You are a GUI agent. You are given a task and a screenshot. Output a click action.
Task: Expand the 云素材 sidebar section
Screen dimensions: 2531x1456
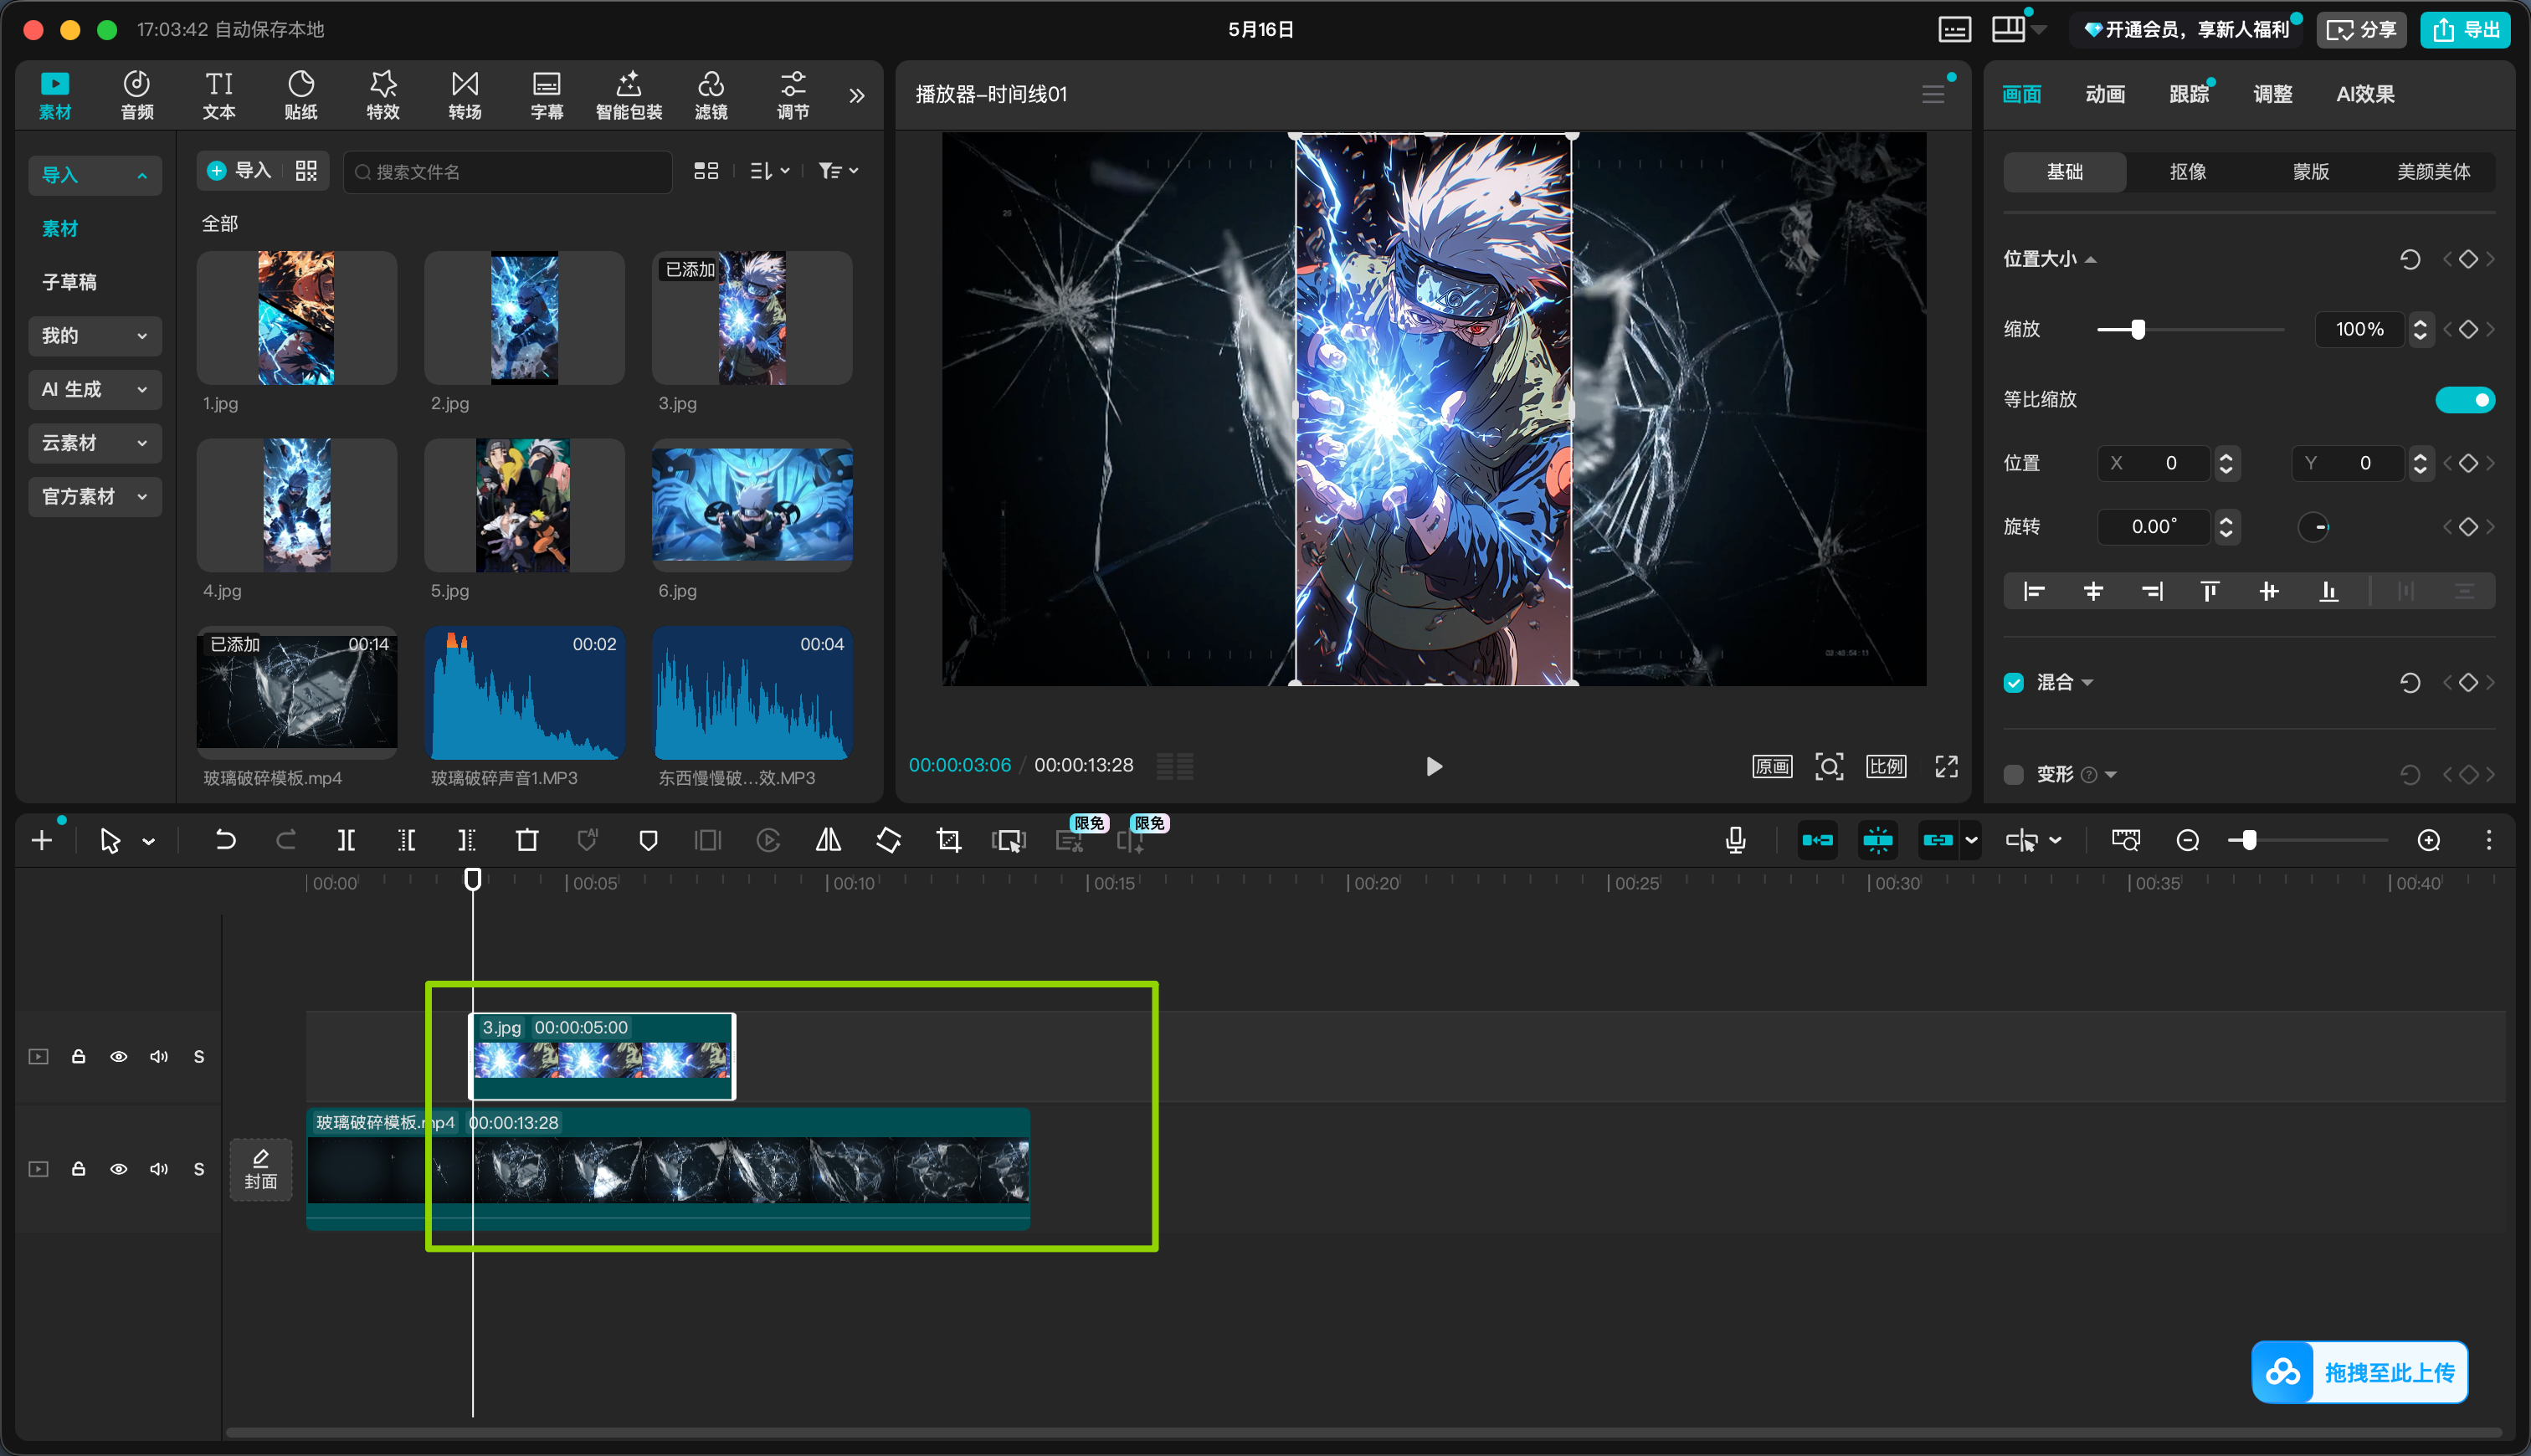[x=95, y=443]
